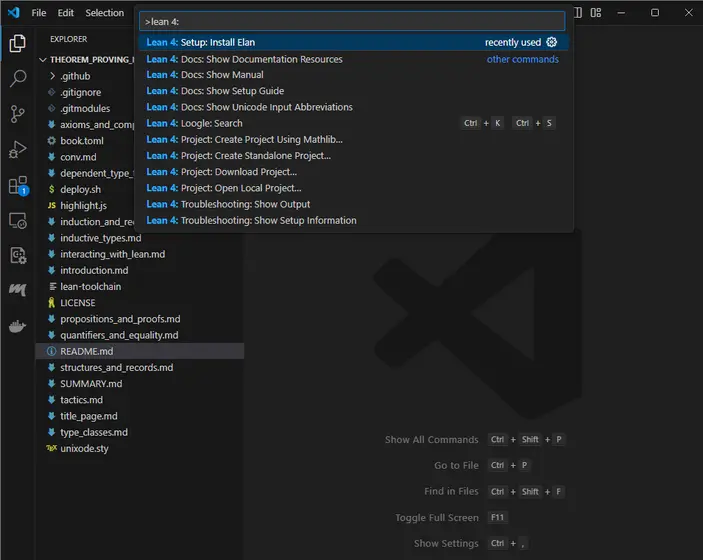Open Remote Explorer view icon
Screen dimensions: 703x560
tap(17, 220)
